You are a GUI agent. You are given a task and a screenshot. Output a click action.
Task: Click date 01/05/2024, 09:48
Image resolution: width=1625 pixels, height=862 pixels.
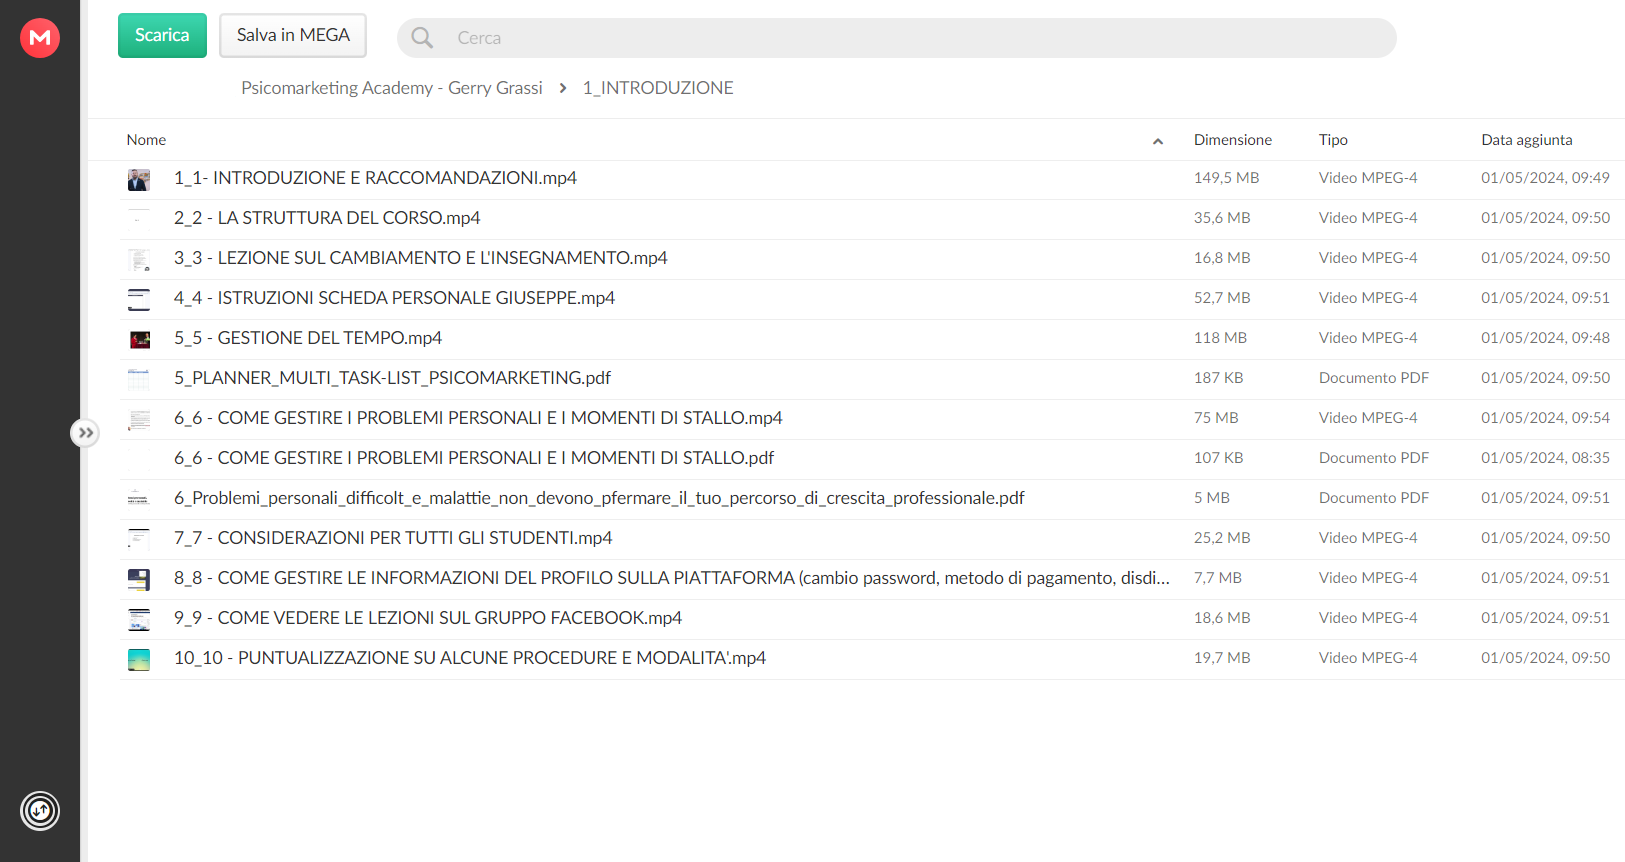tap(1545, 338)
